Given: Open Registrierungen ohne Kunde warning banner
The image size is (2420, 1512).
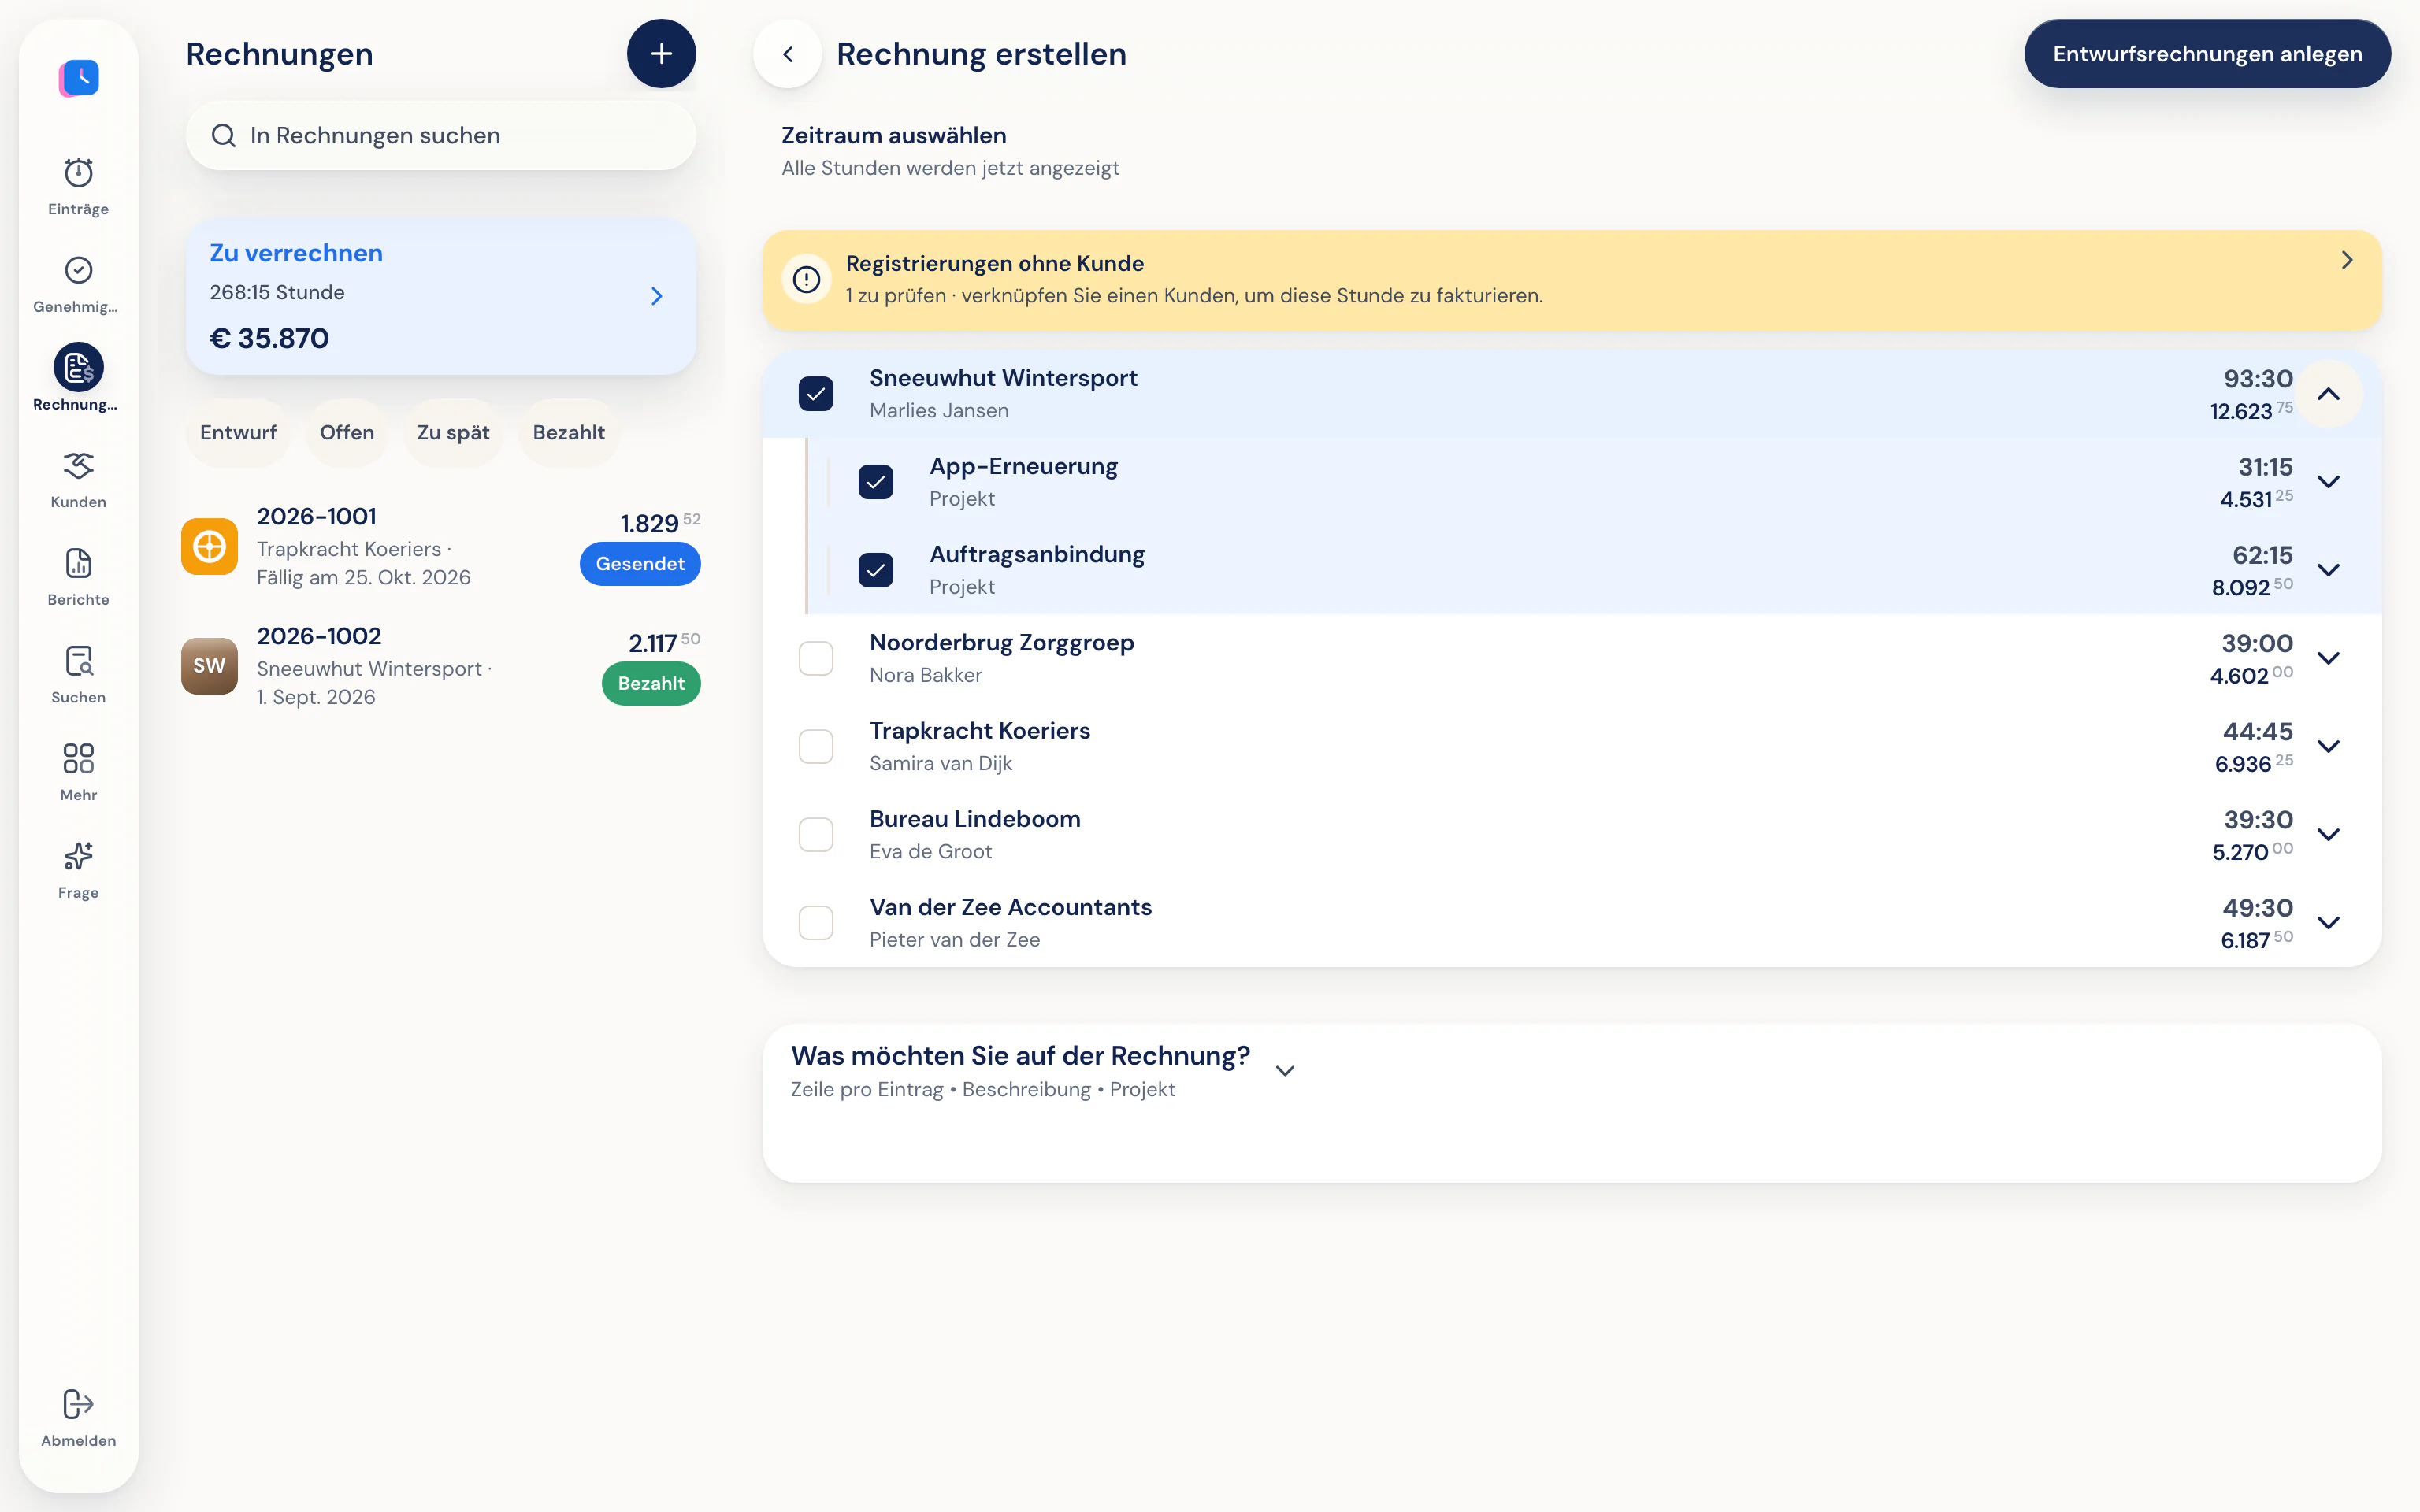Looking at the screenshot, I should point(1571,280).
